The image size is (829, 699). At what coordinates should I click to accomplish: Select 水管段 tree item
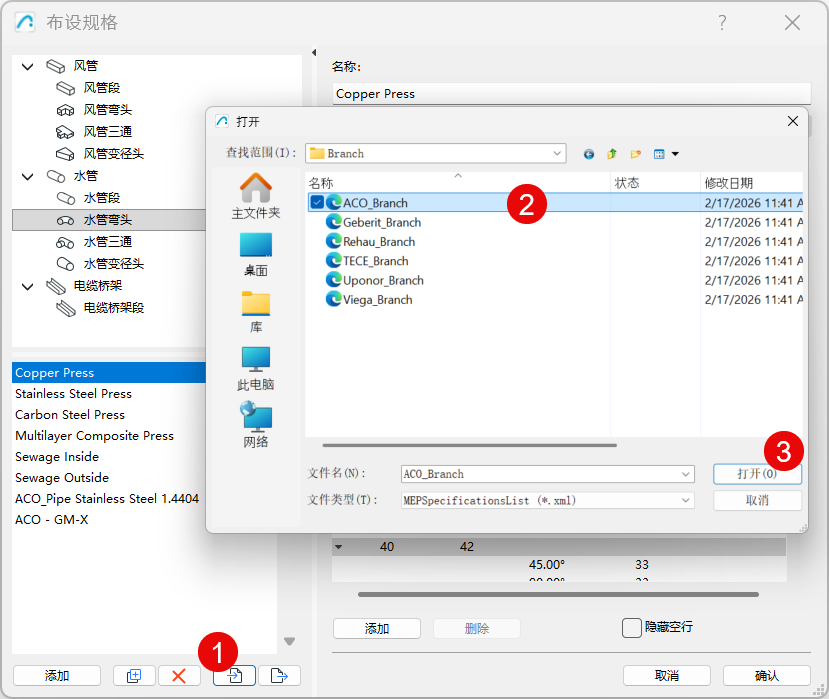pos(101,198)
